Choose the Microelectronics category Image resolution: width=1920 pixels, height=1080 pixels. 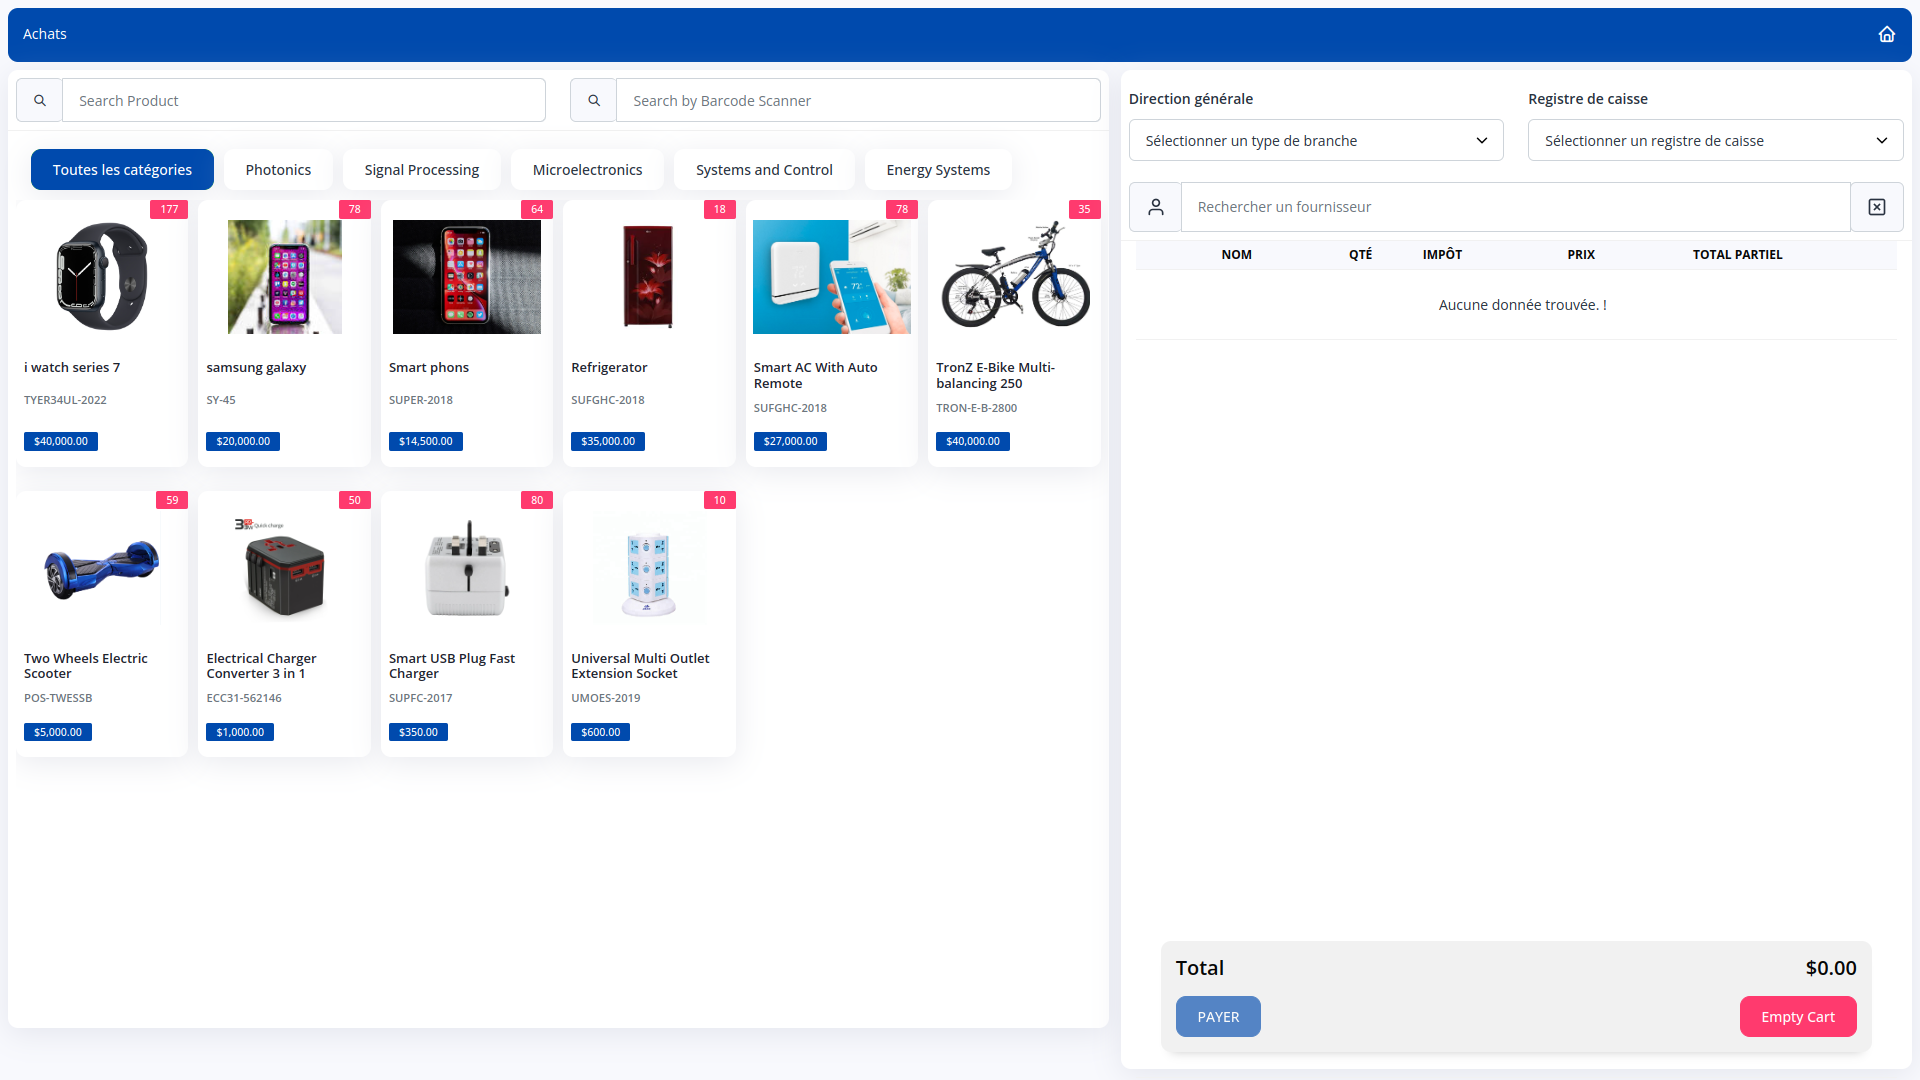pos(587,170)
